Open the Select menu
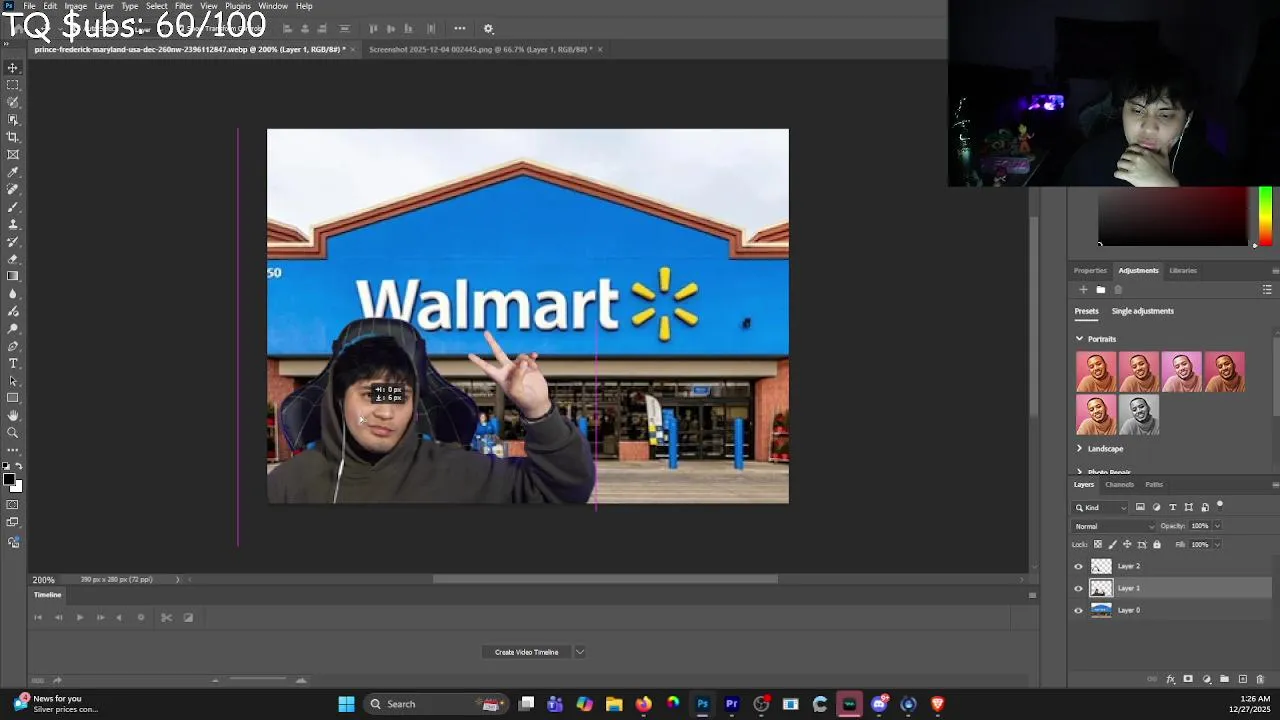Viewport: 1280px width, 720px height. coord(157,6)
